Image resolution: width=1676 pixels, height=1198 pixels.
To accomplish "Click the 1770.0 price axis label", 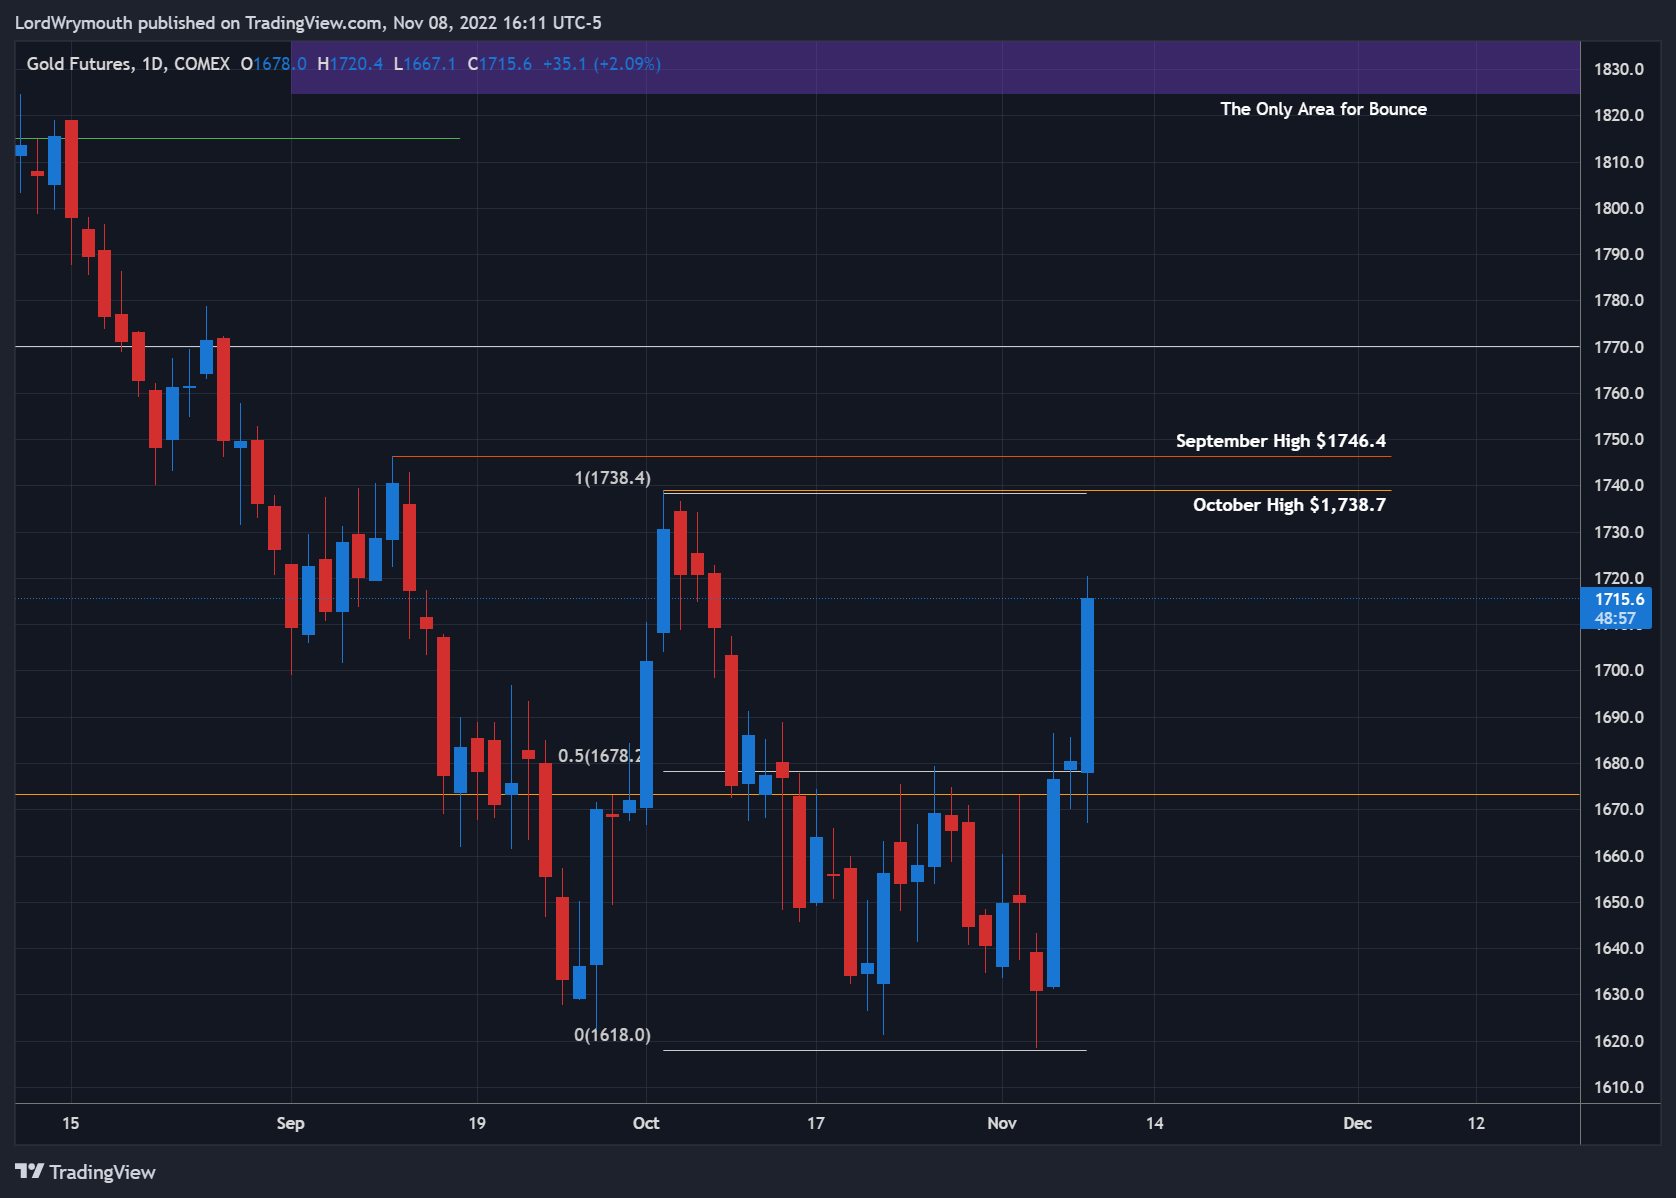I will point(1619,347).
